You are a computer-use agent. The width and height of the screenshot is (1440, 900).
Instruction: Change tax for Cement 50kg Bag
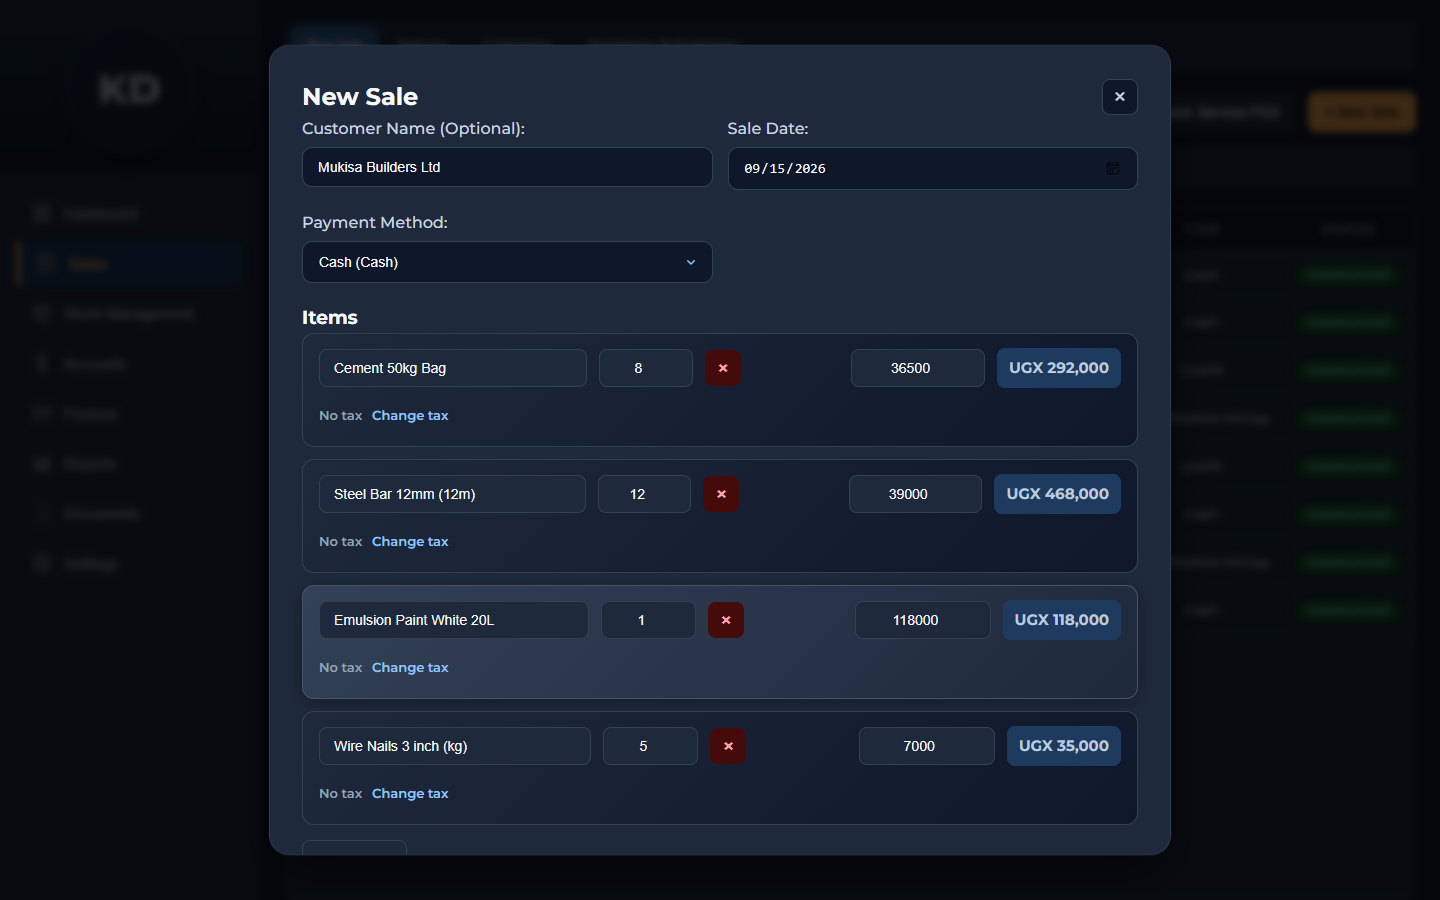click(410, 415)
